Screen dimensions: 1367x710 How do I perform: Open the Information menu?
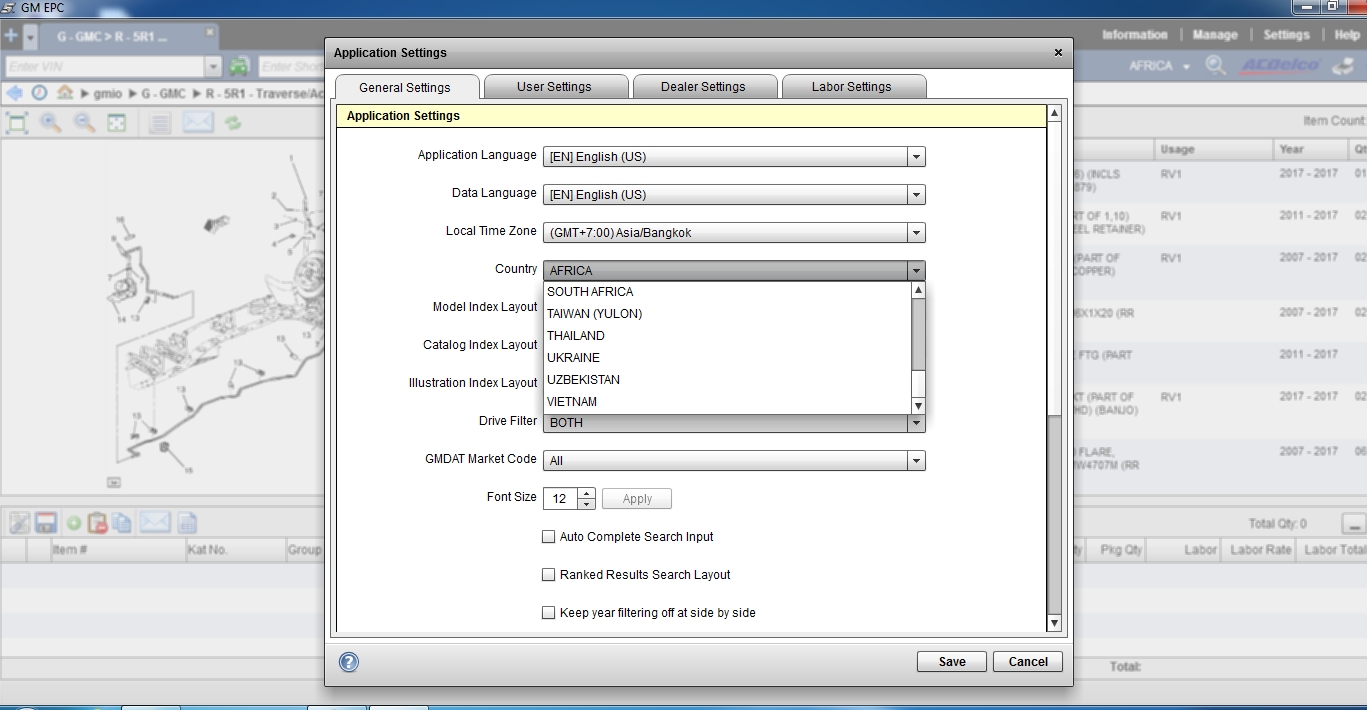(1134, 35)
